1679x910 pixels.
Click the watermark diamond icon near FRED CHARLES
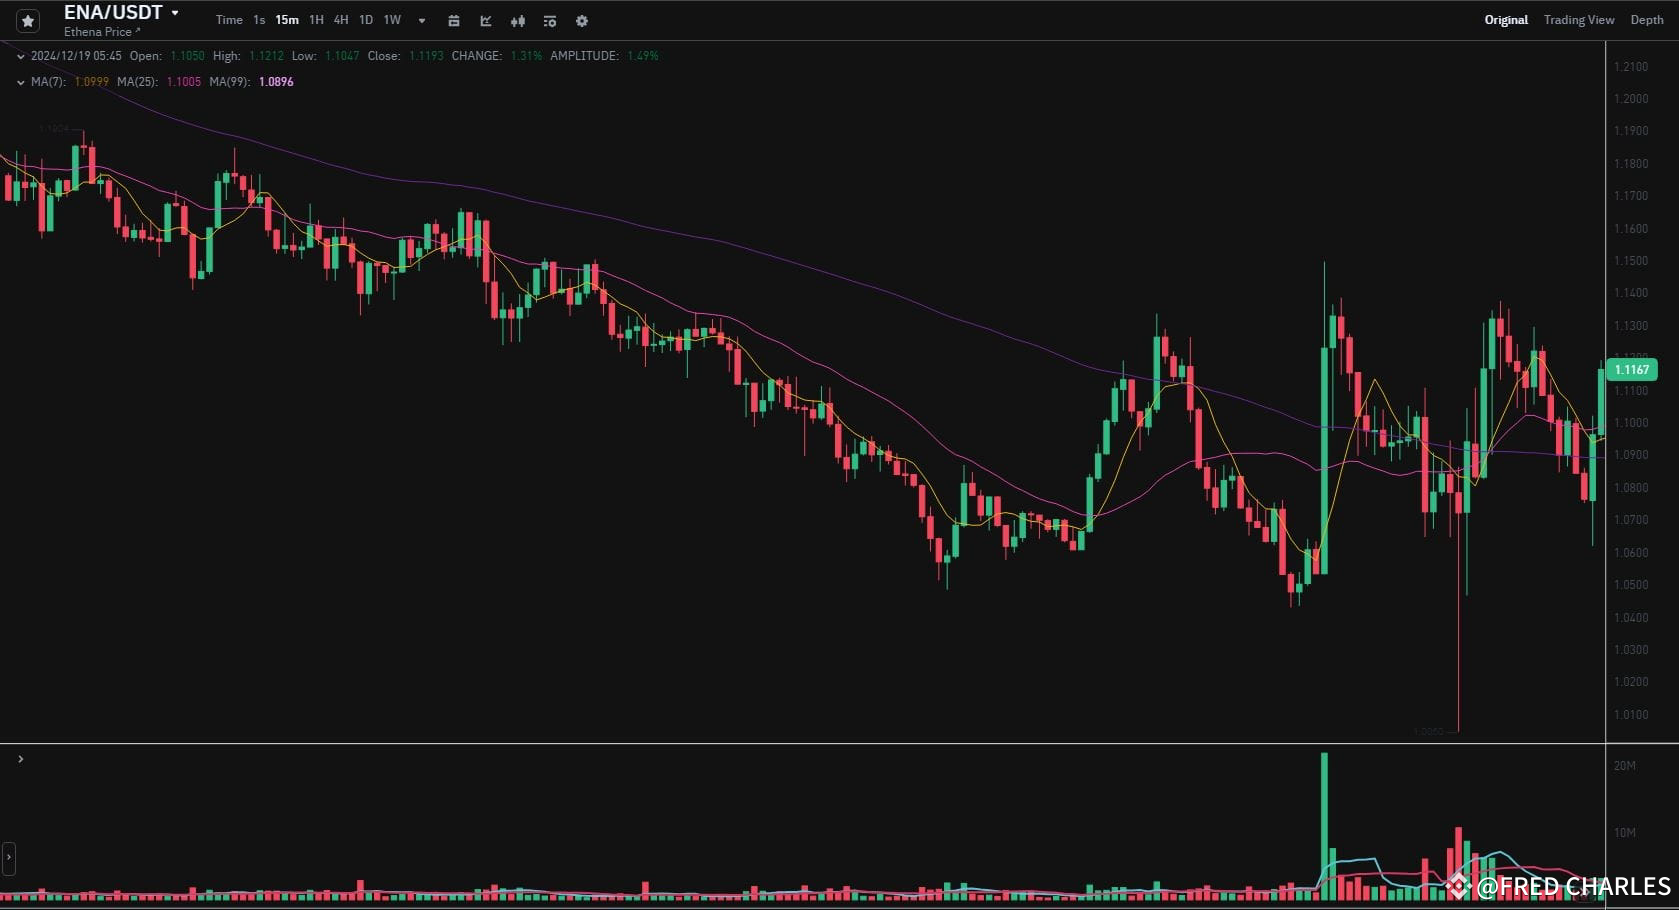point(1460,884)
